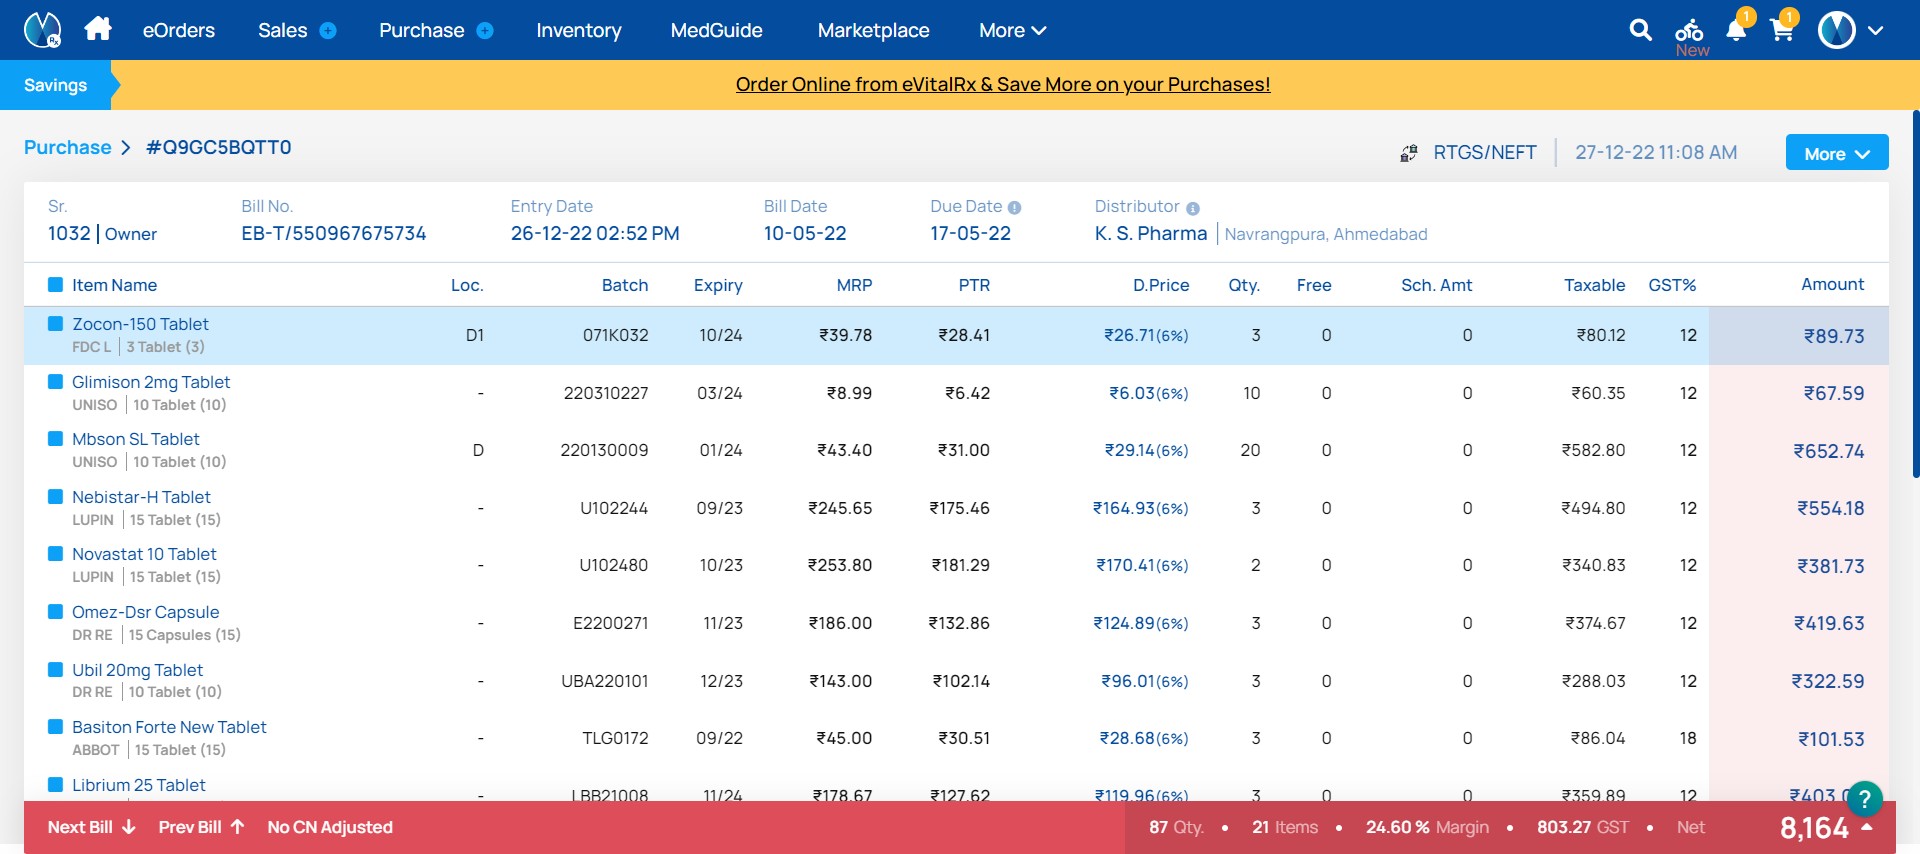
Task: Click the Ubil 20mg Tablet item link
Action: coord(137,670)
